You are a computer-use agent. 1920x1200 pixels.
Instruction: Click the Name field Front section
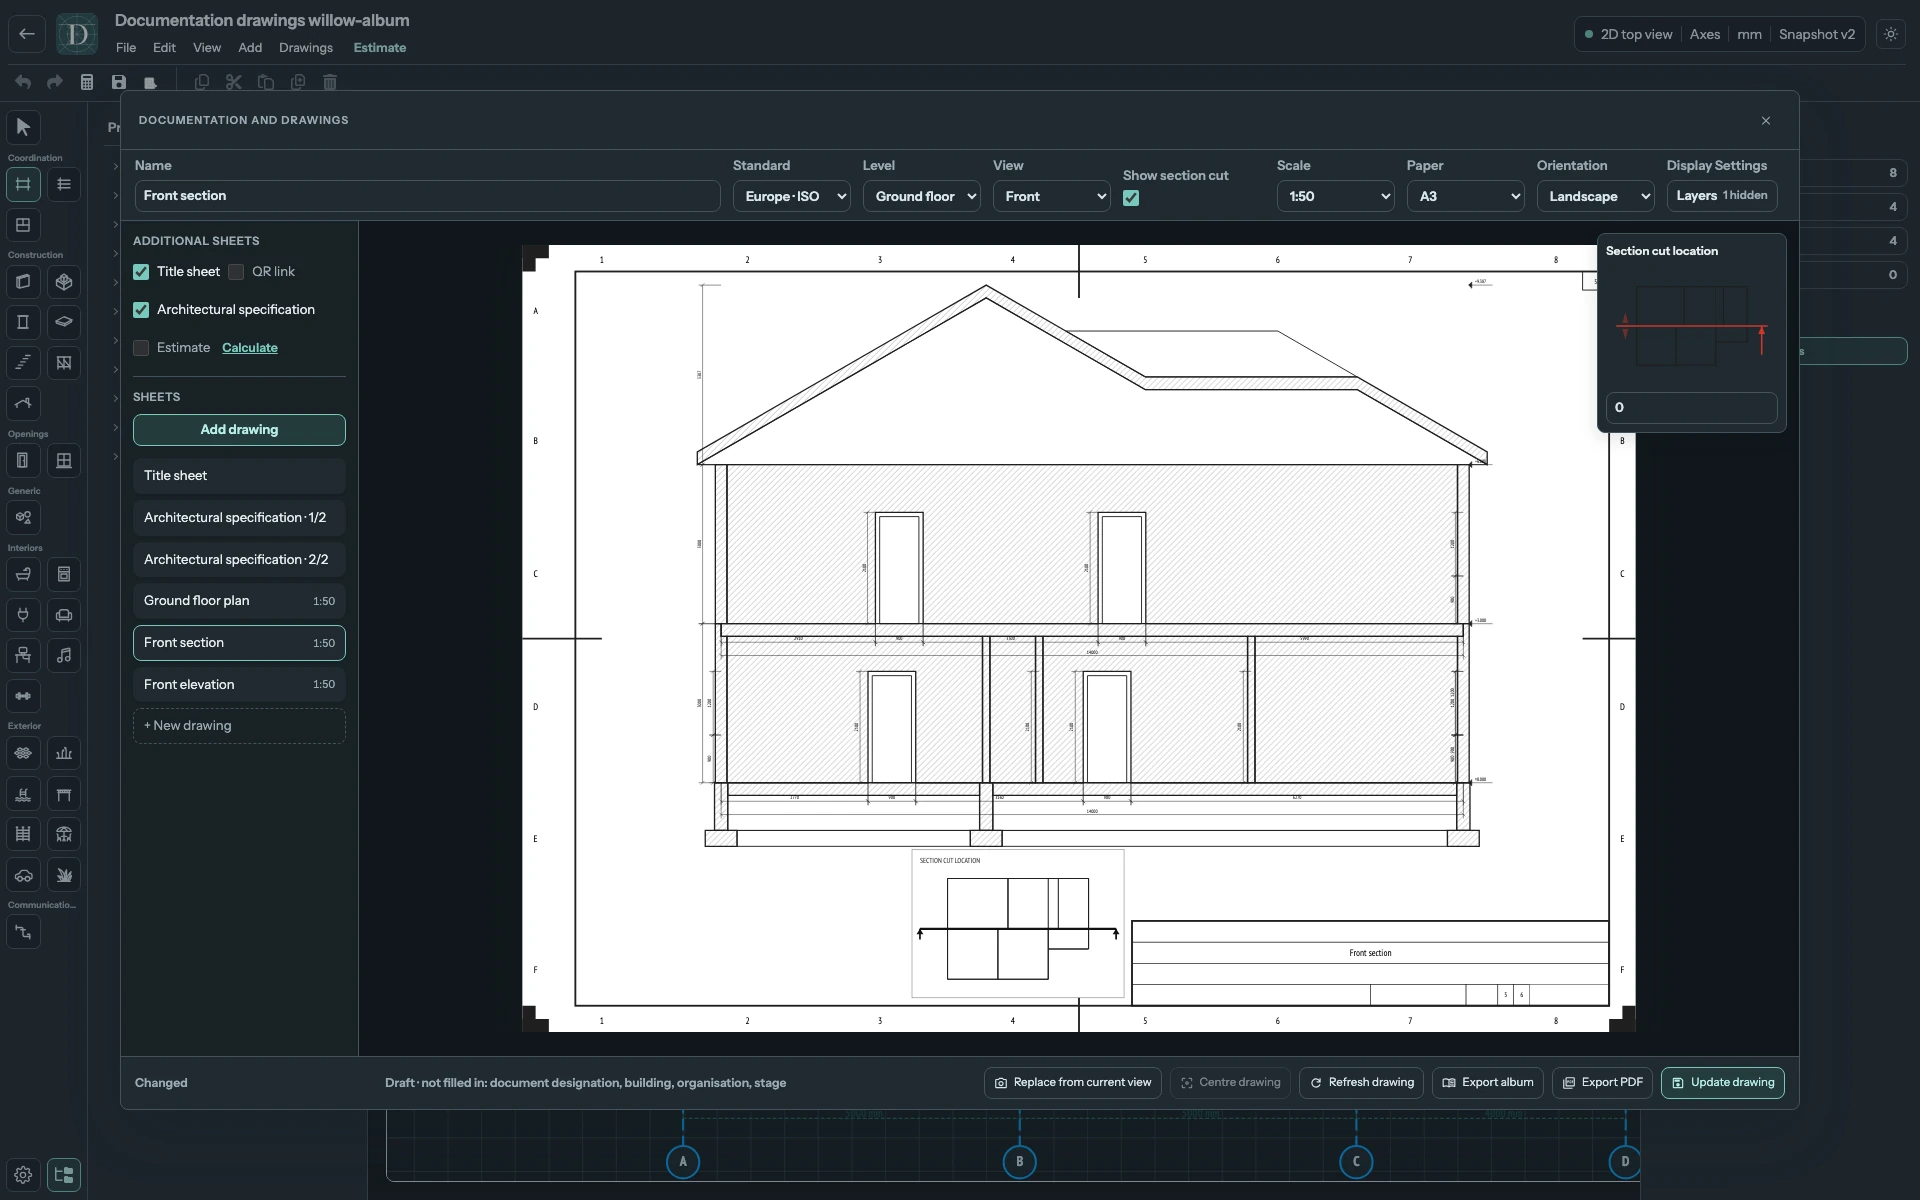[428, 196]
